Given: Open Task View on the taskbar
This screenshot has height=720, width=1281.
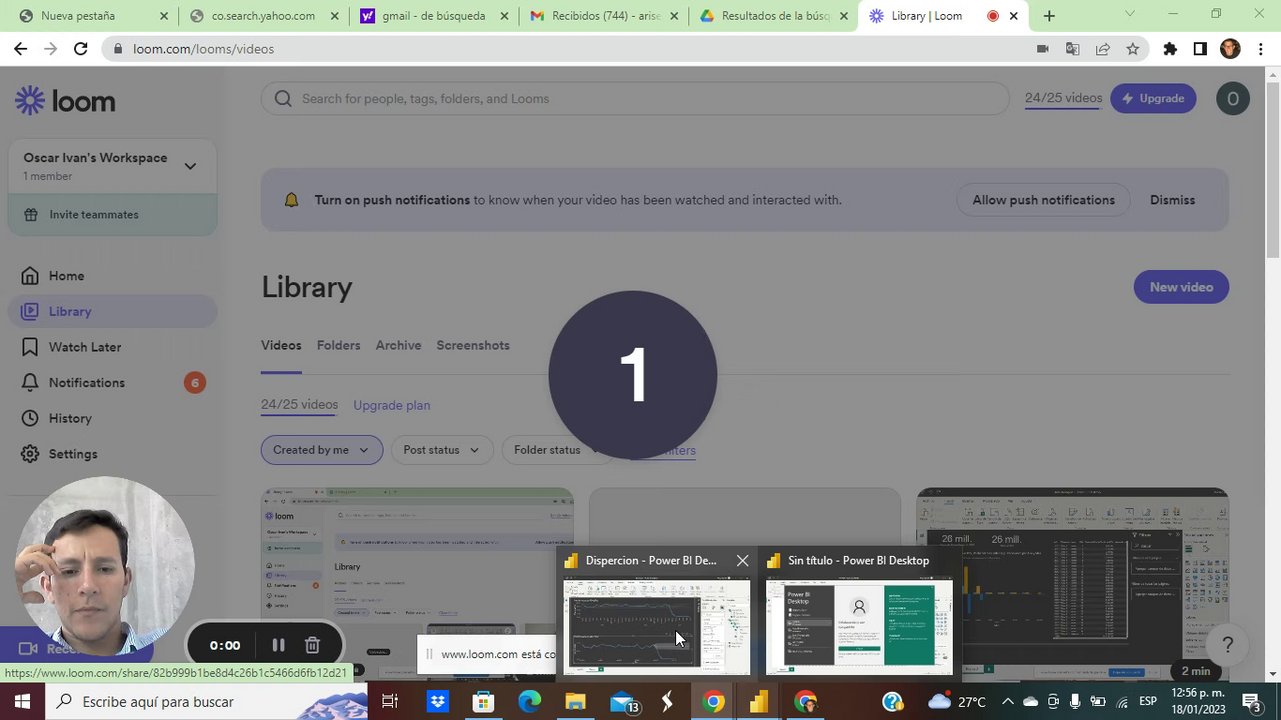Looking at the screenshot, I should pyautogui.click(x=390, y=702).
